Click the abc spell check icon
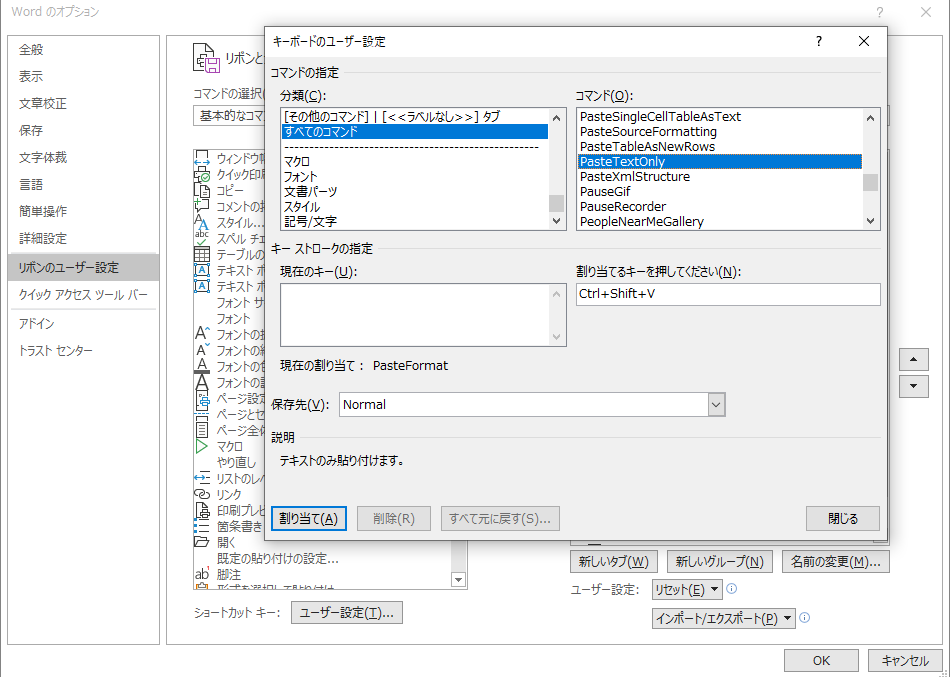Viewport: 950px width, 677px height. (202, 238)
